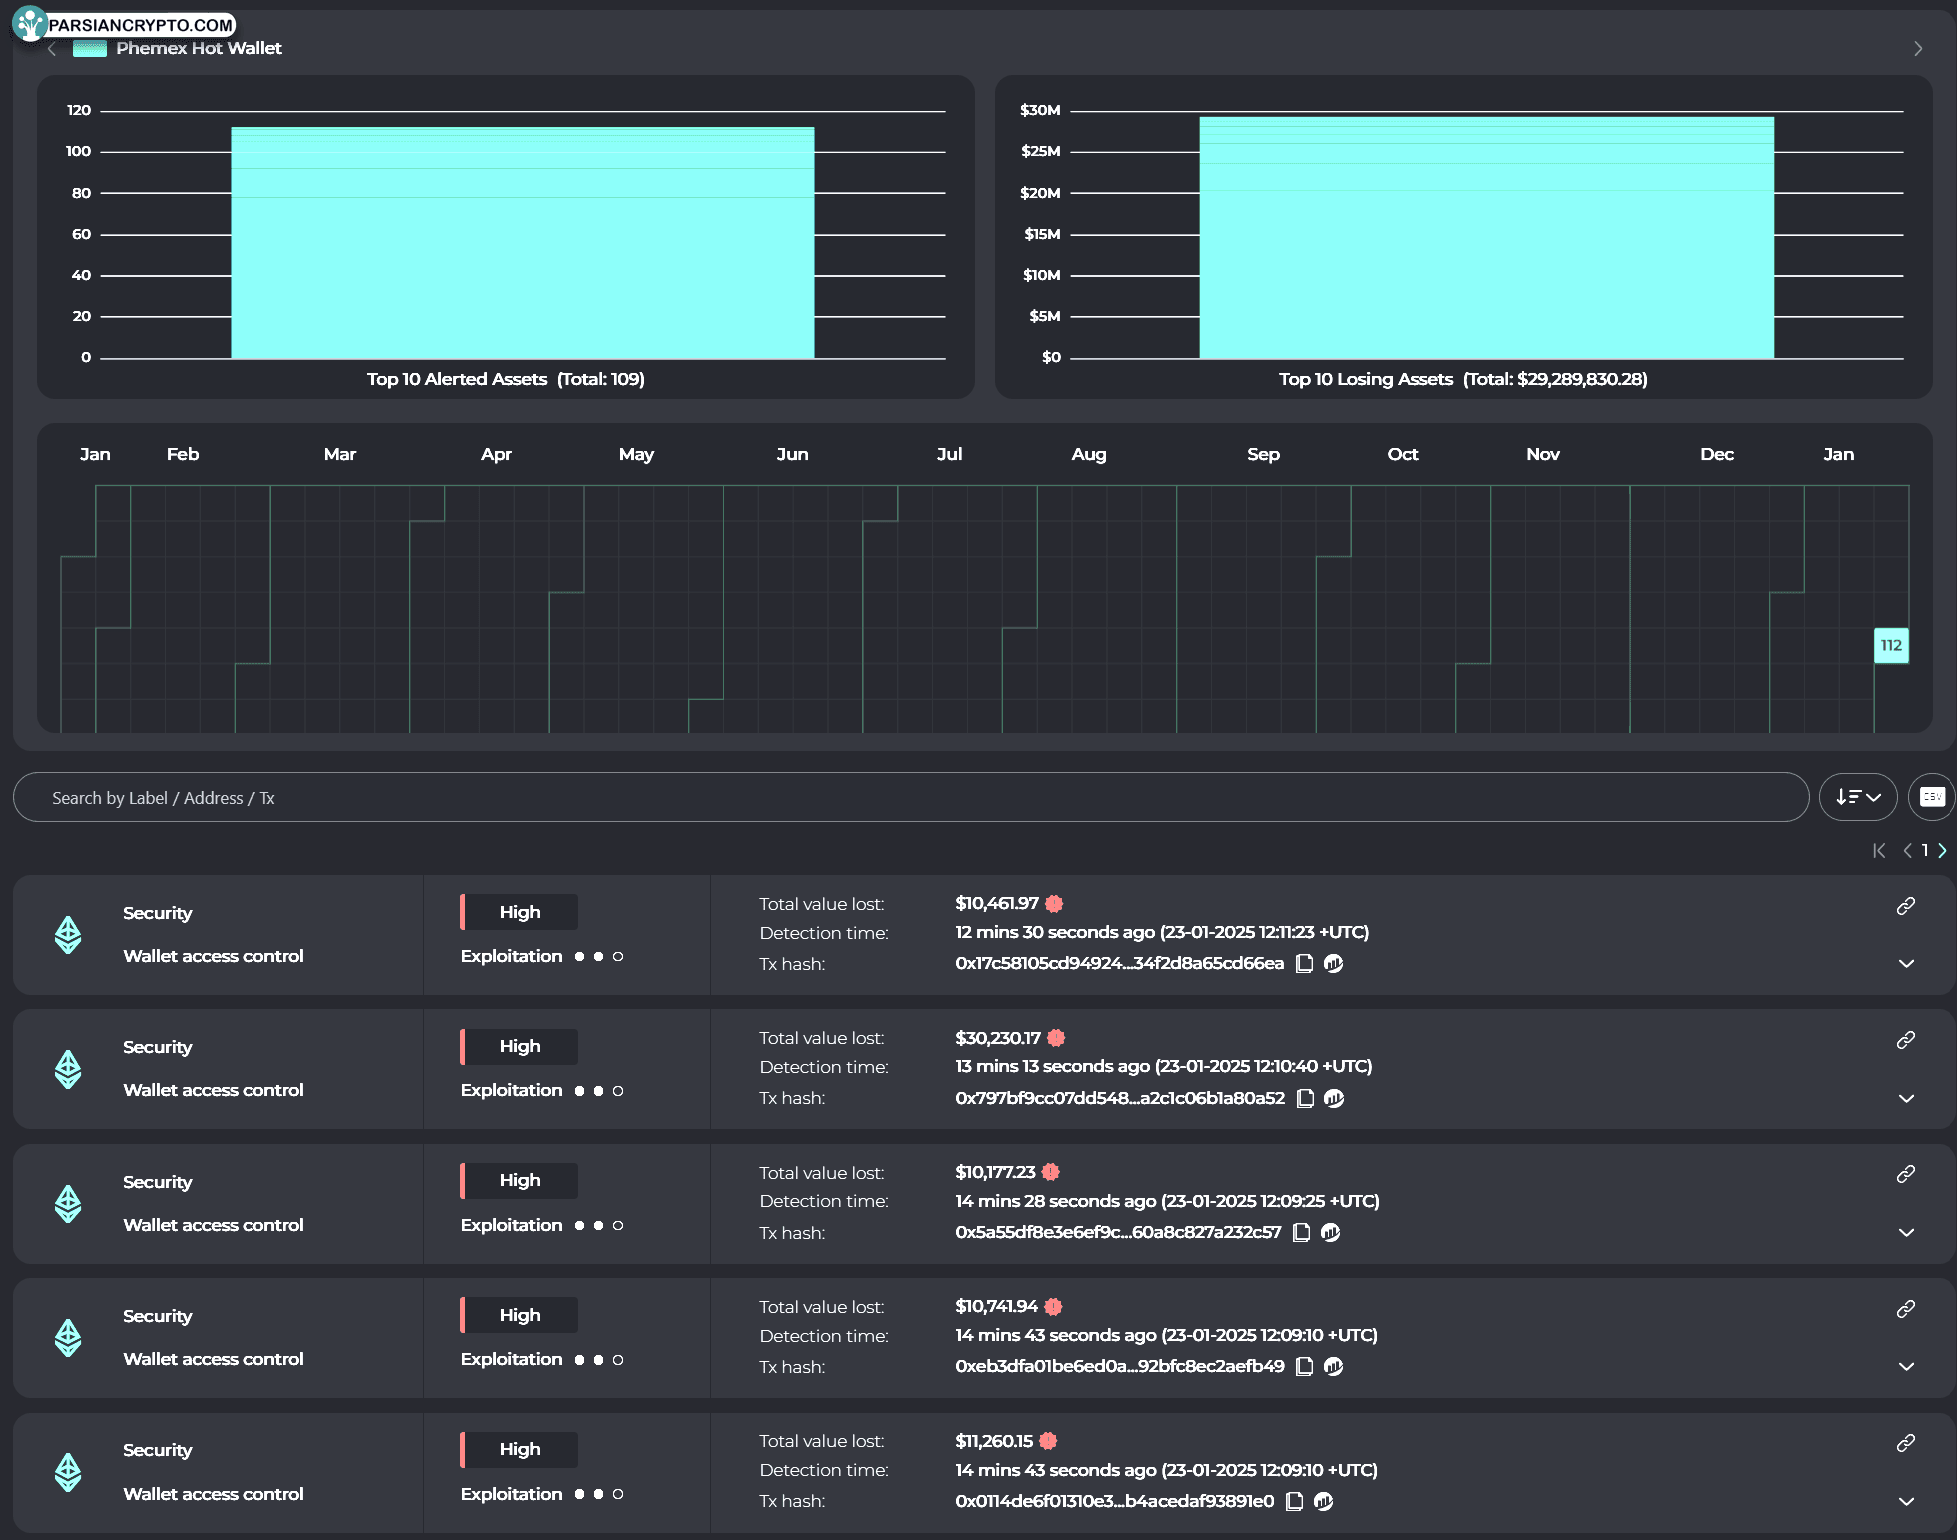Click red badge next to $10,461.97
1957x1540 pixels.
click(1054, 904)
